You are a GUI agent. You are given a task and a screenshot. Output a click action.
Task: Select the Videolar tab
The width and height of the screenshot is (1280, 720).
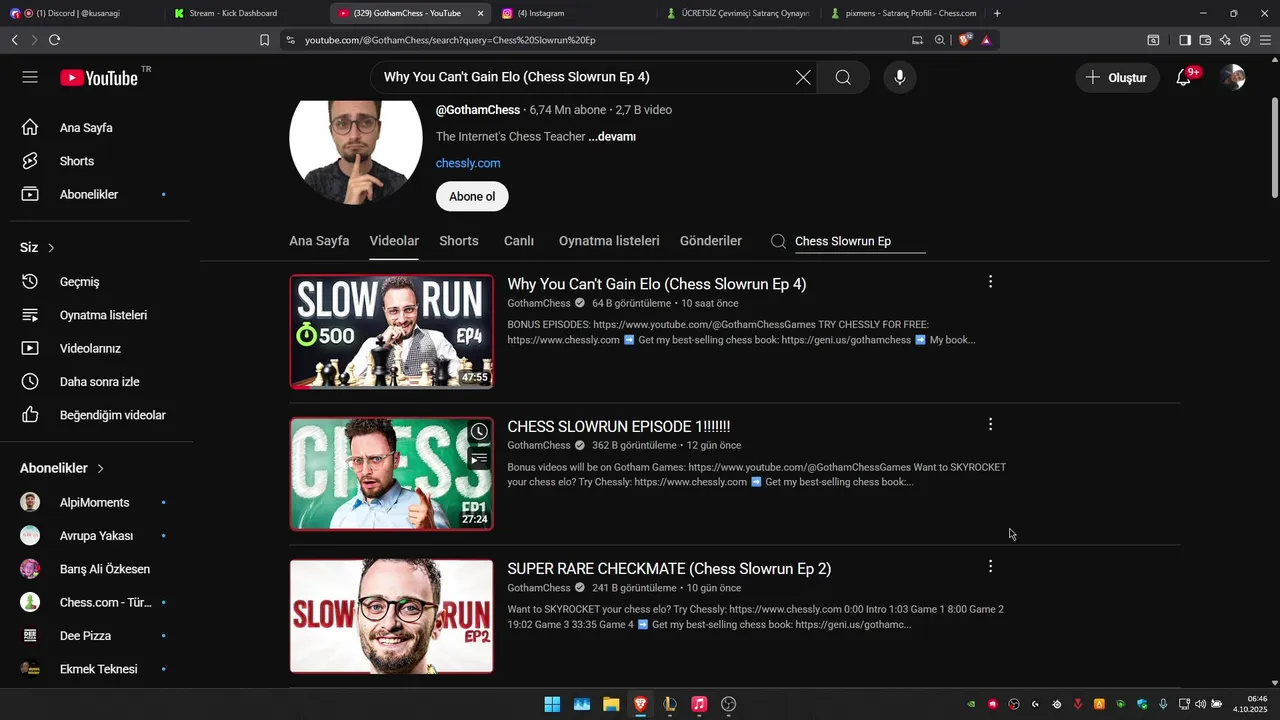pyautogui.click(x=394, y=241)
